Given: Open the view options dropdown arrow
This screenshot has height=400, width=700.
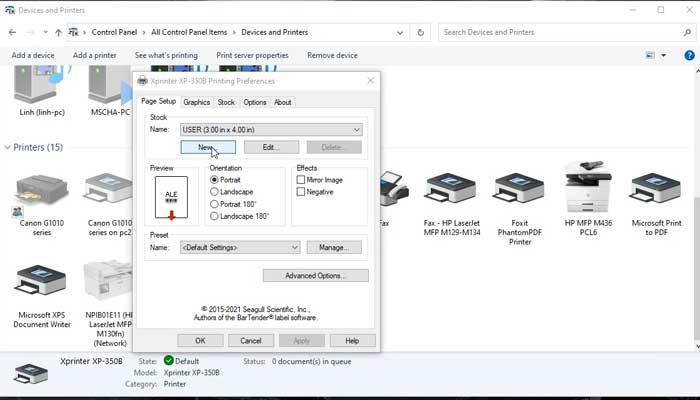Looking at the screenshot, I should (x=663, y=55).
